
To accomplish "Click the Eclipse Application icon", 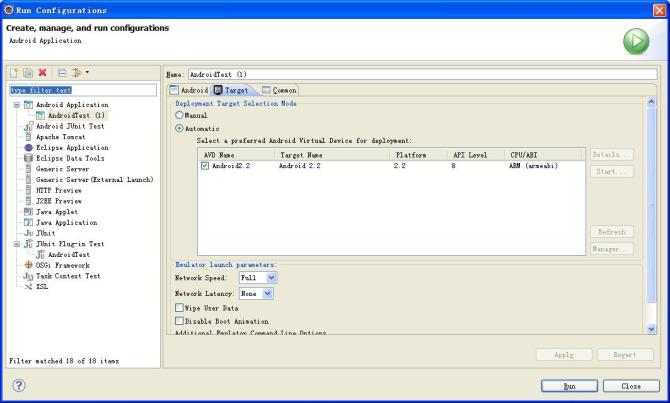I will (28, 147).
